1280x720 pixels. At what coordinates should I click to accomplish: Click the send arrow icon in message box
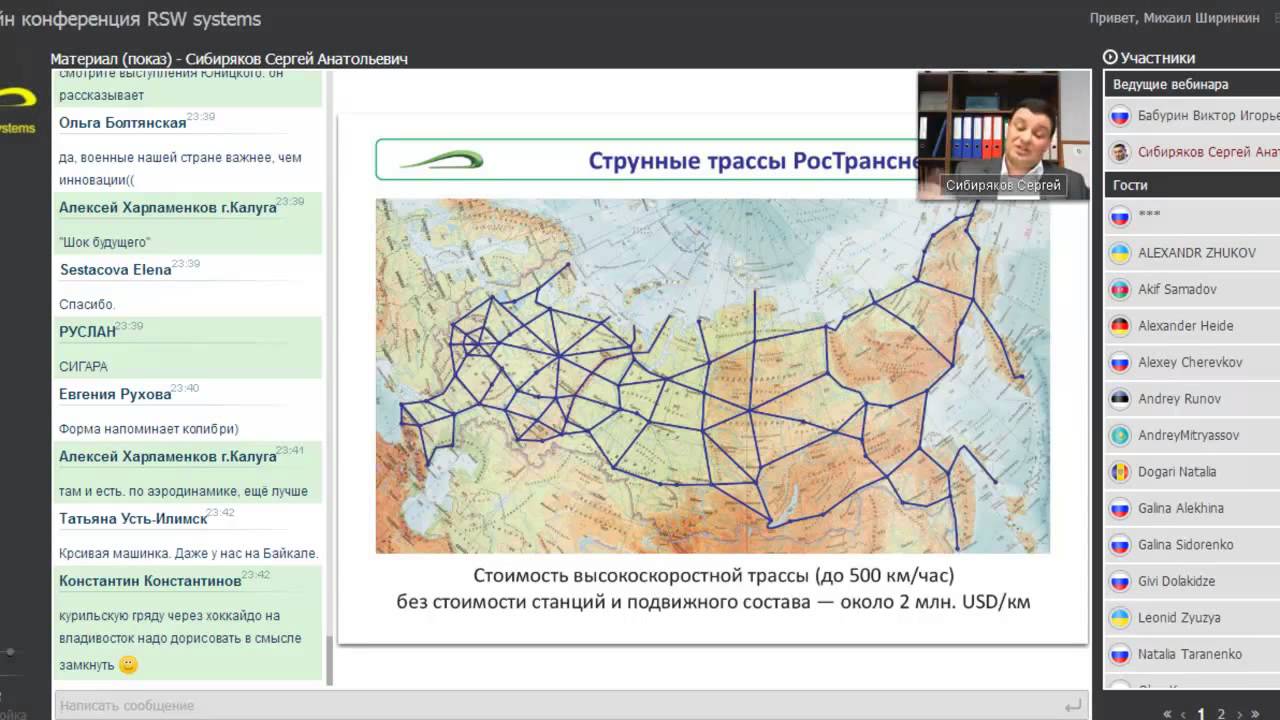tap(1073, 706)
